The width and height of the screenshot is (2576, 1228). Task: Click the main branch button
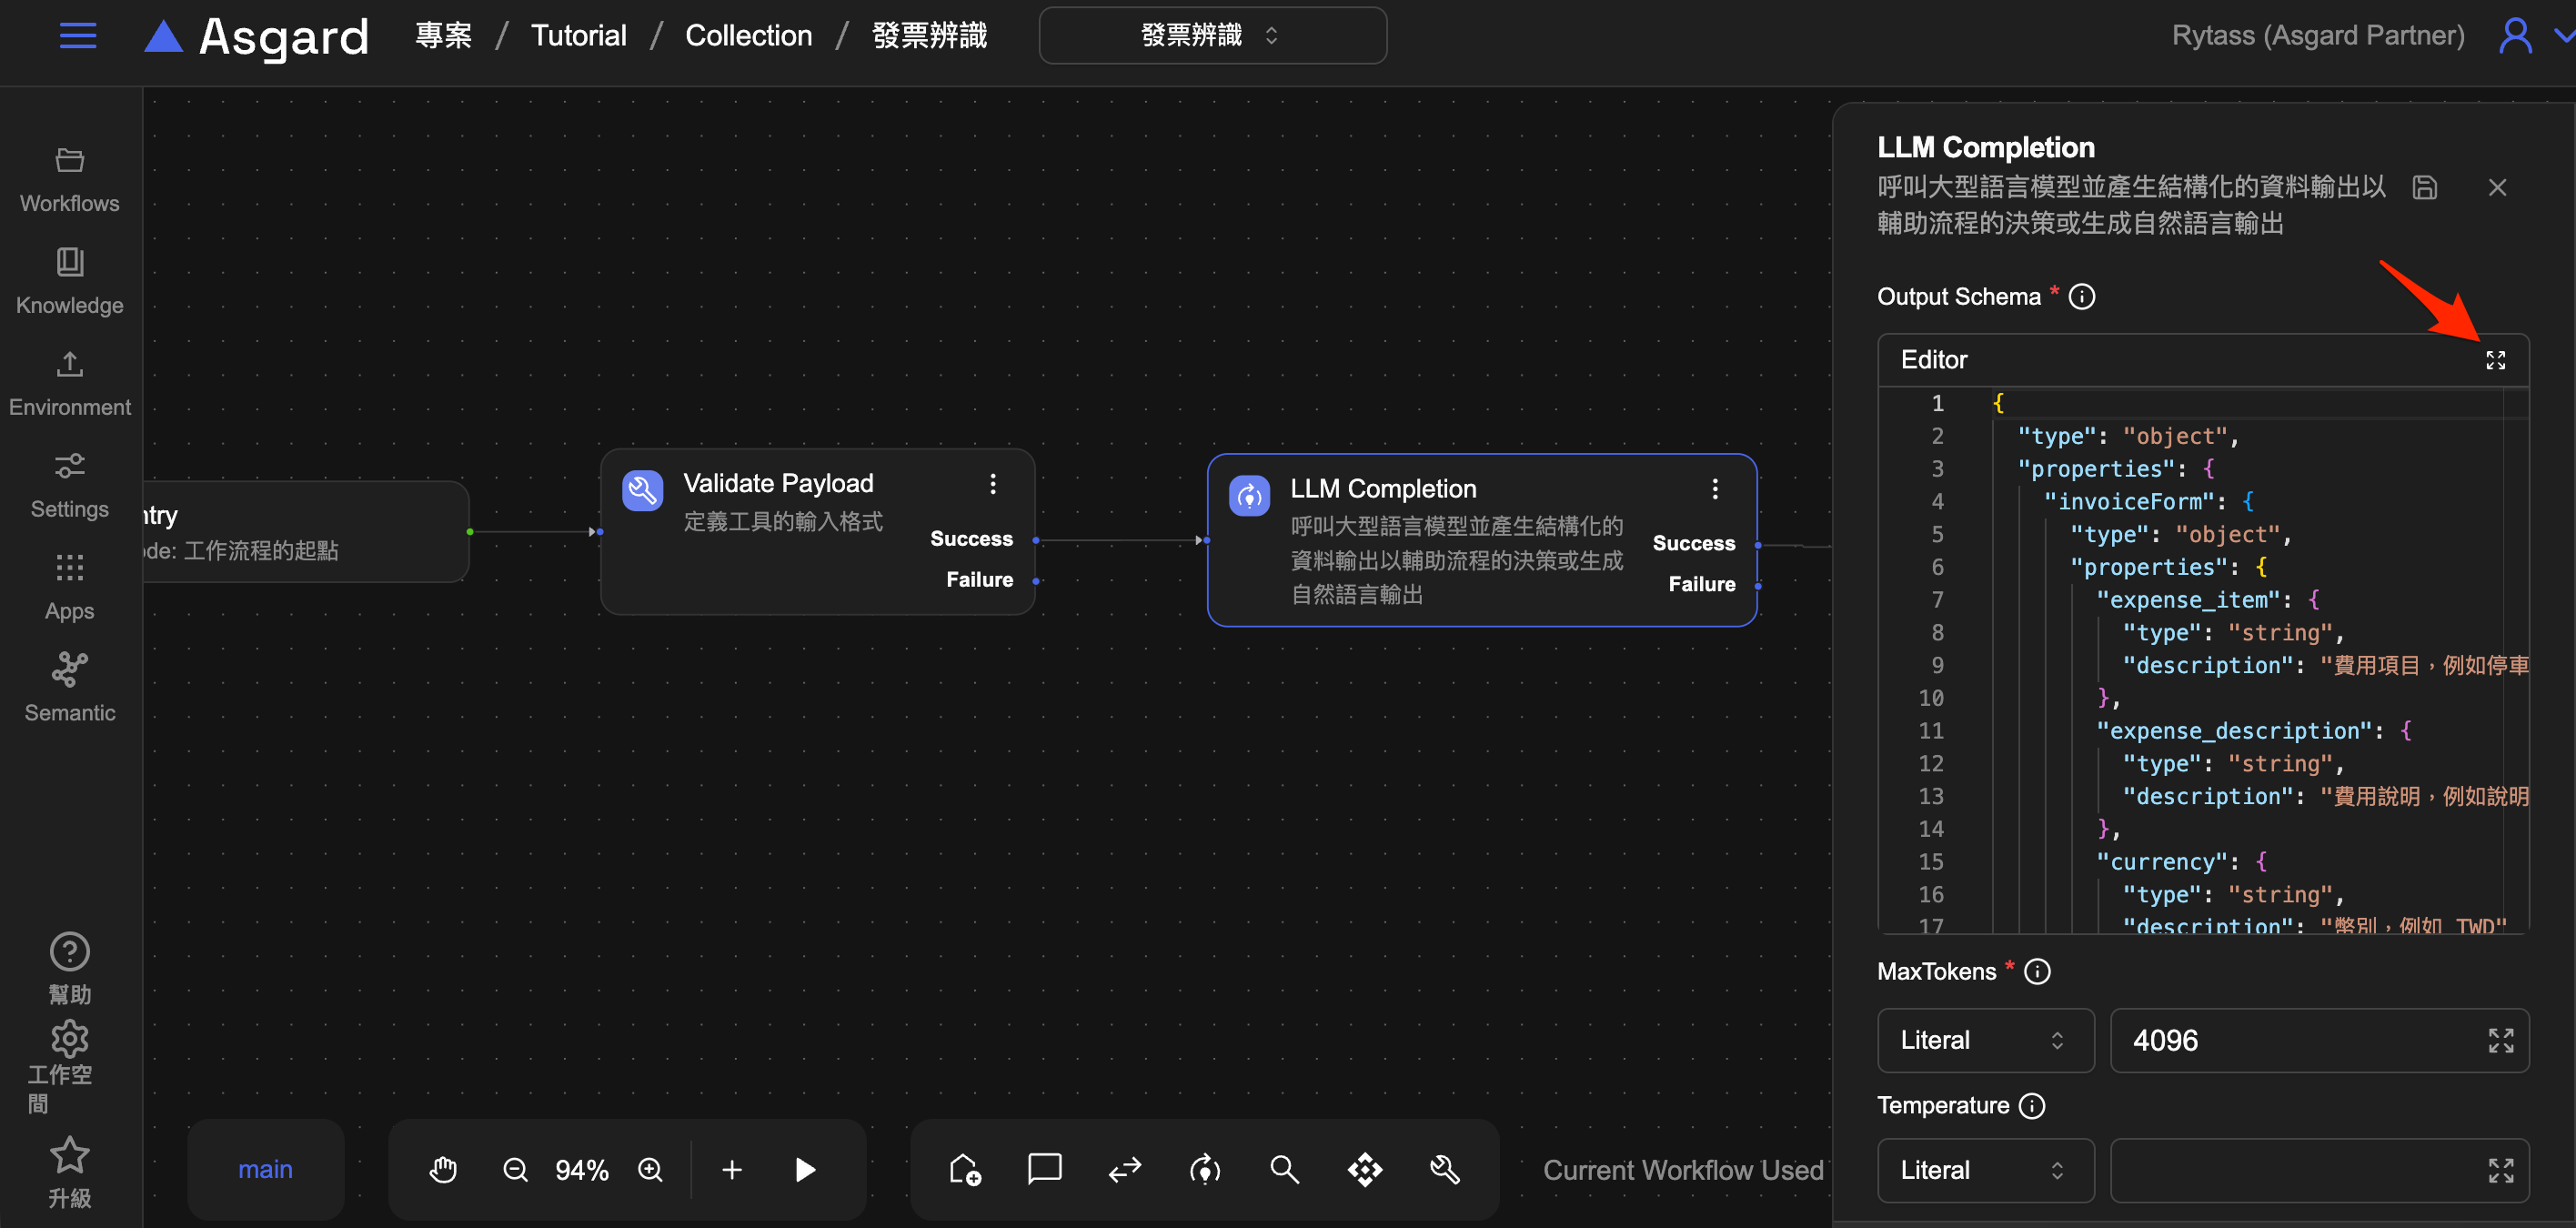click(265, 1169)
